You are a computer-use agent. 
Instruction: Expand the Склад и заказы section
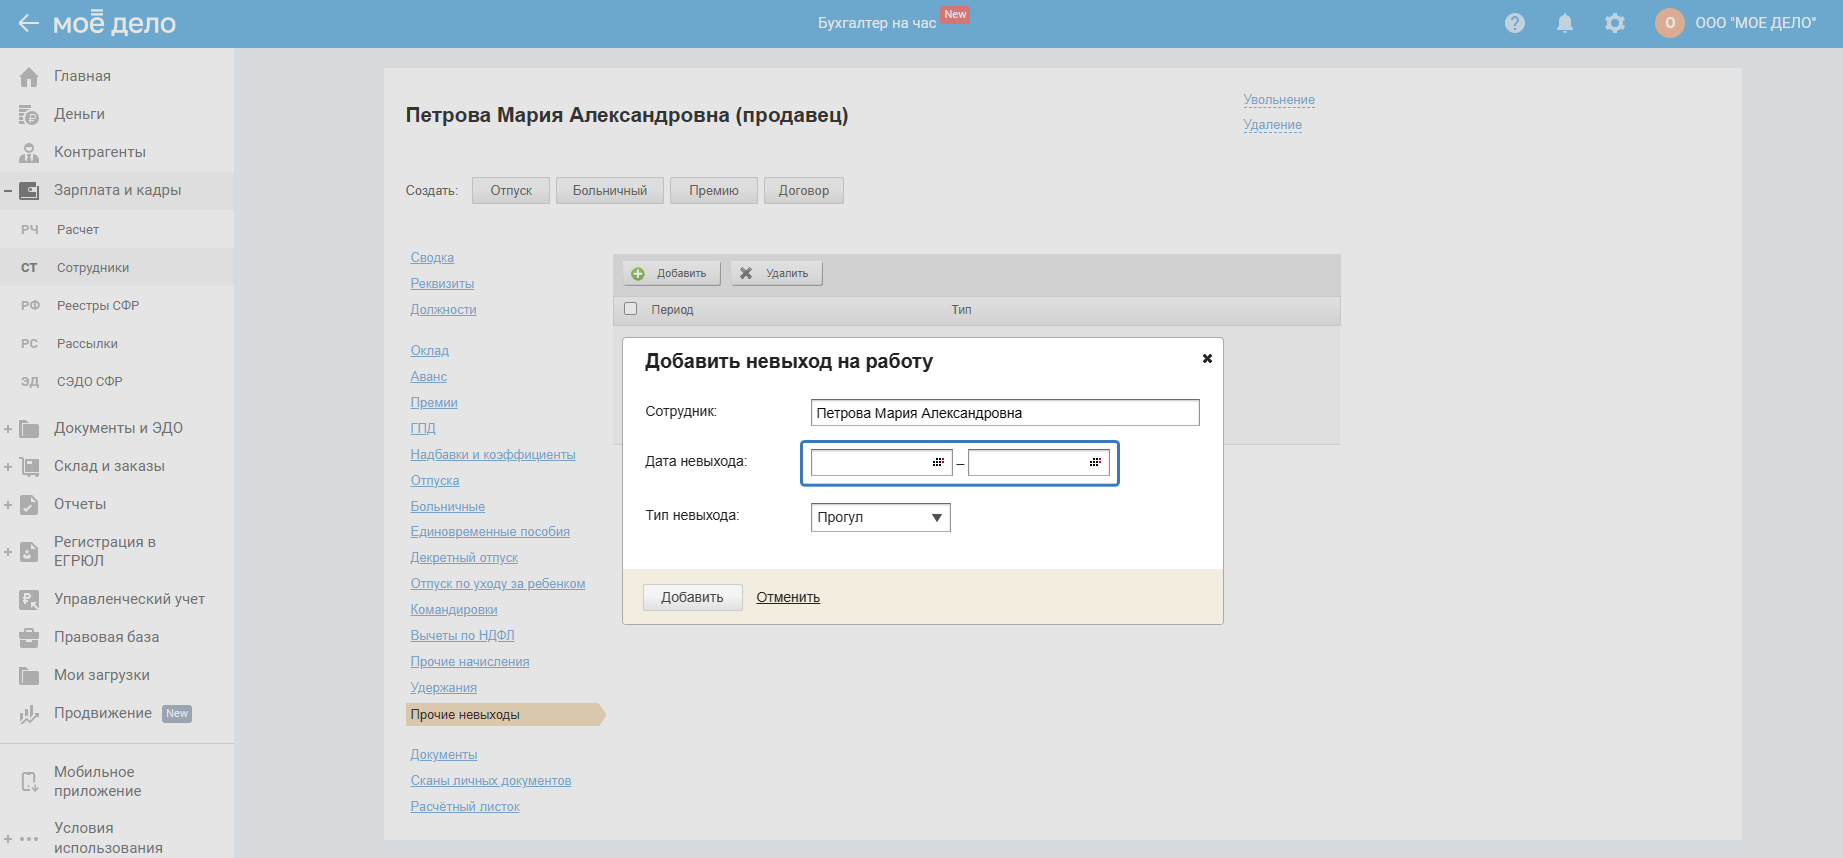[8, 467]
